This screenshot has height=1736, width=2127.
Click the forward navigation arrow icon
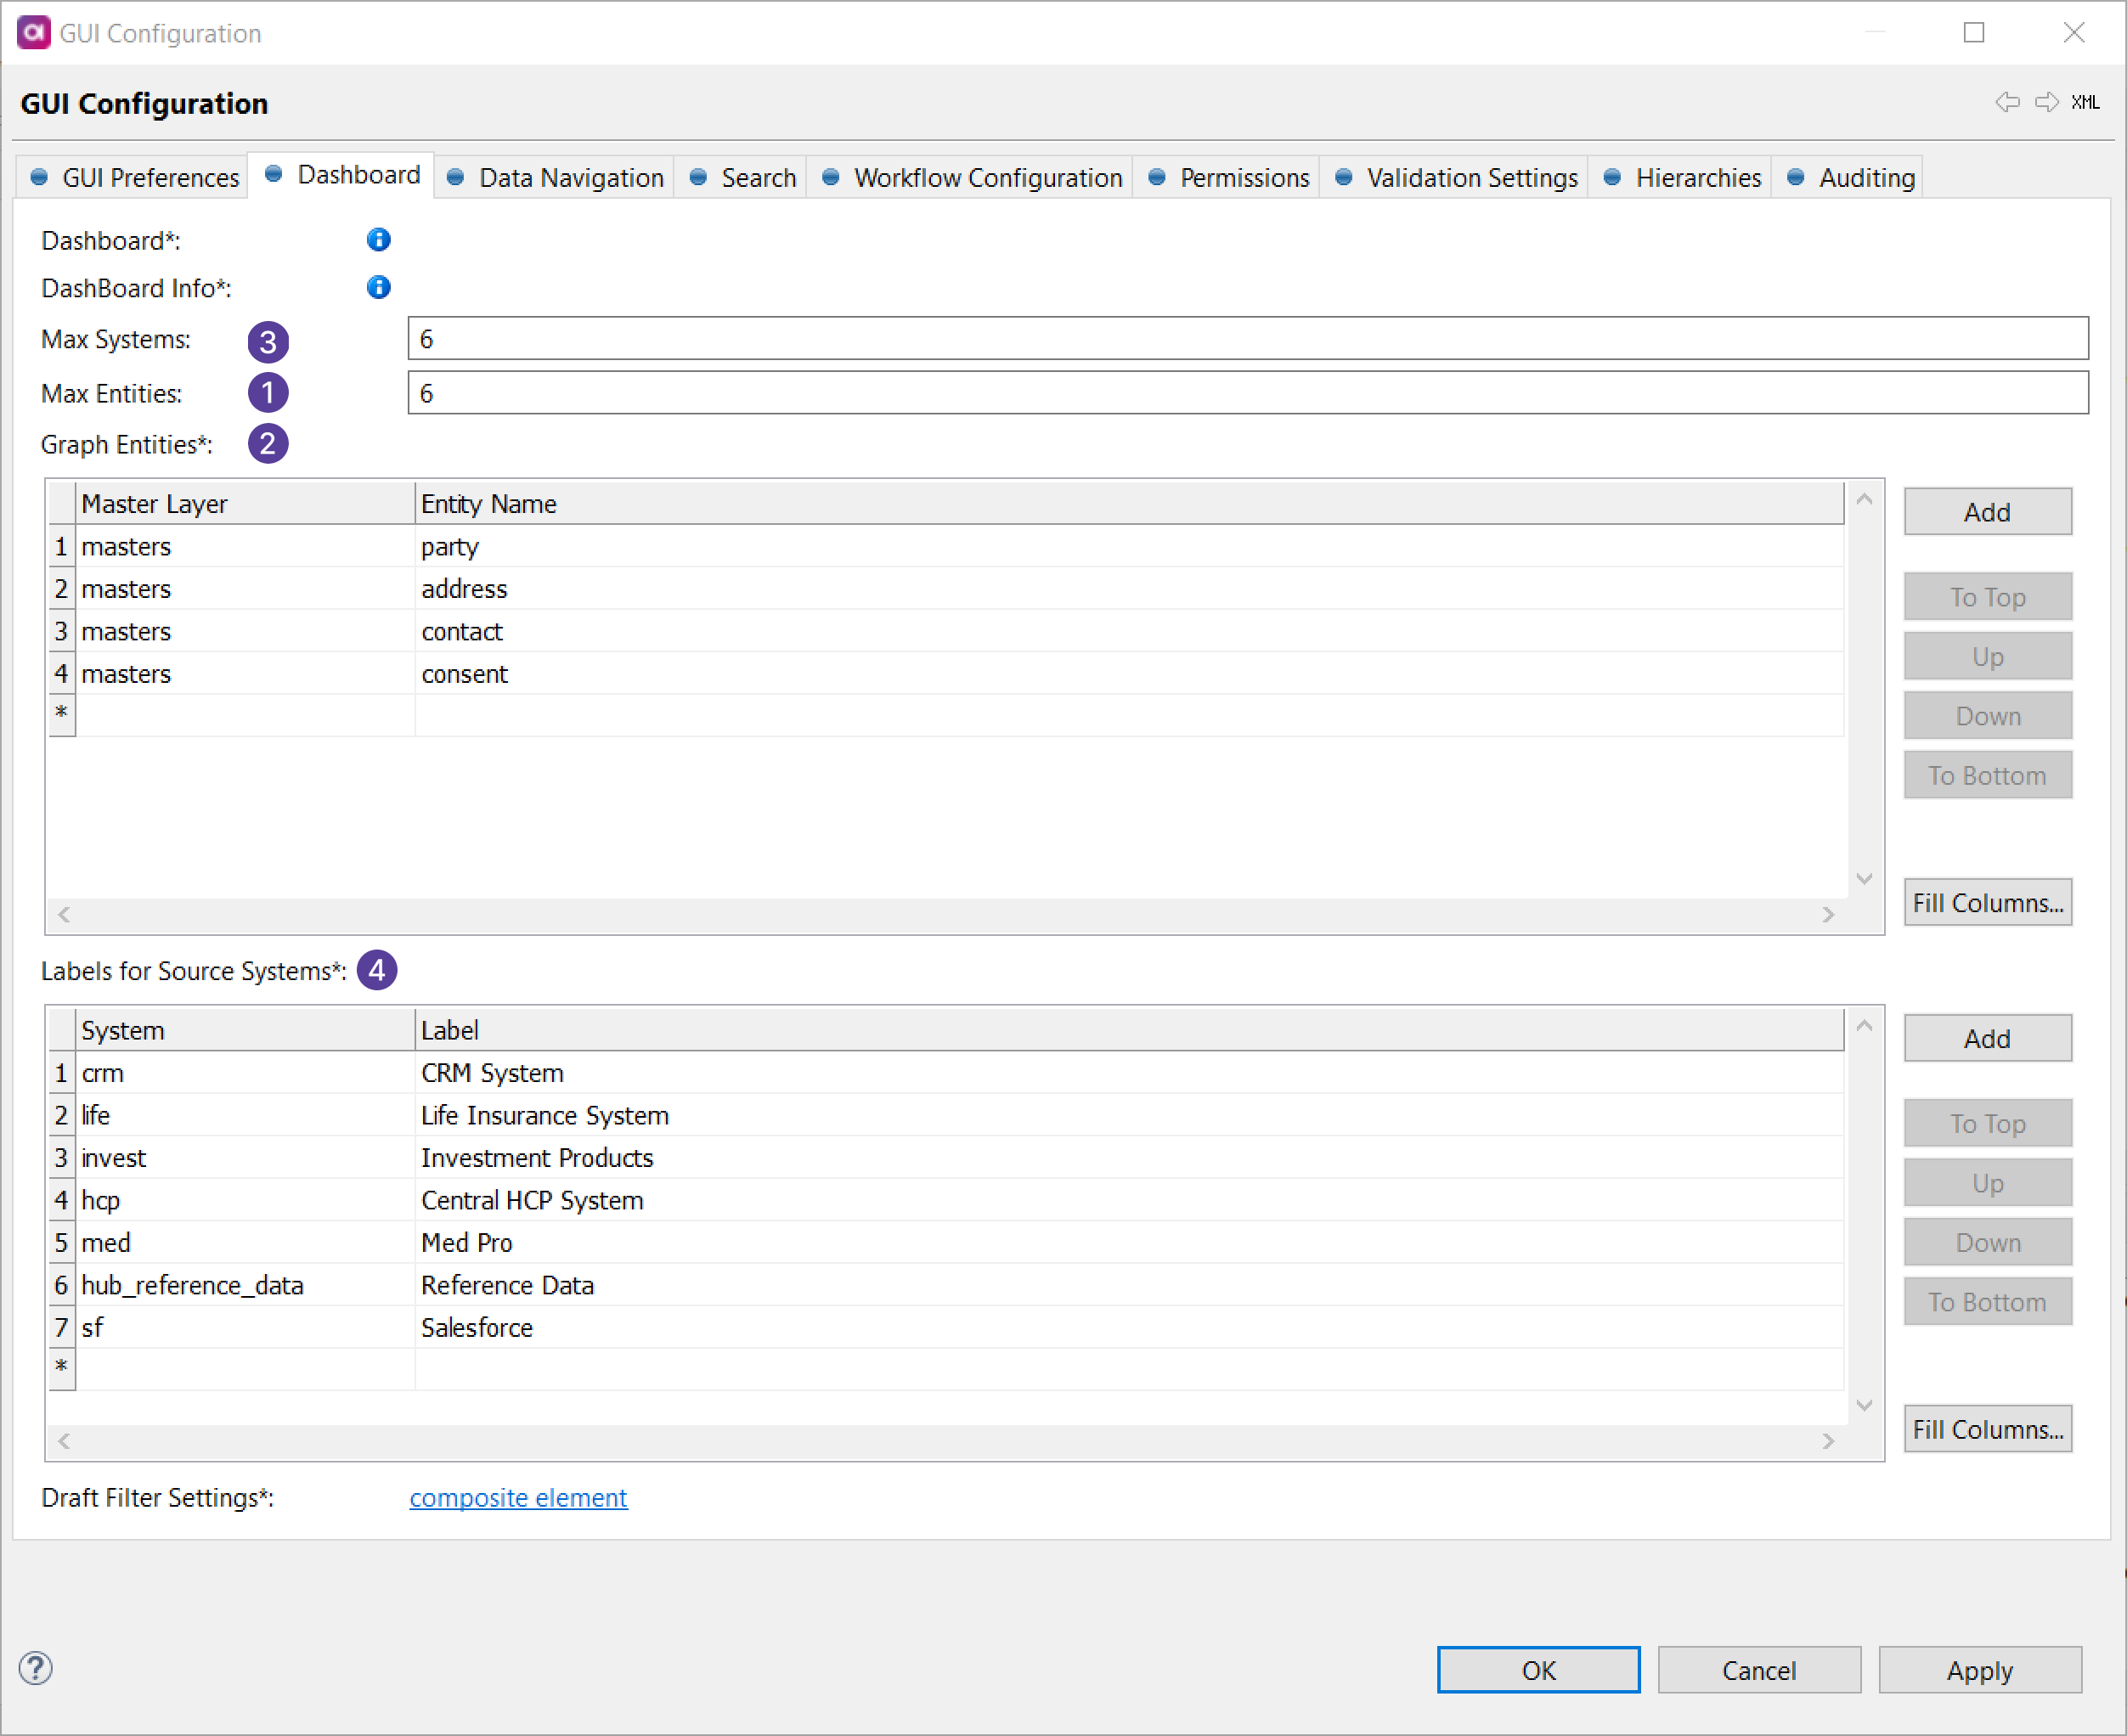tap(2046, 102)
